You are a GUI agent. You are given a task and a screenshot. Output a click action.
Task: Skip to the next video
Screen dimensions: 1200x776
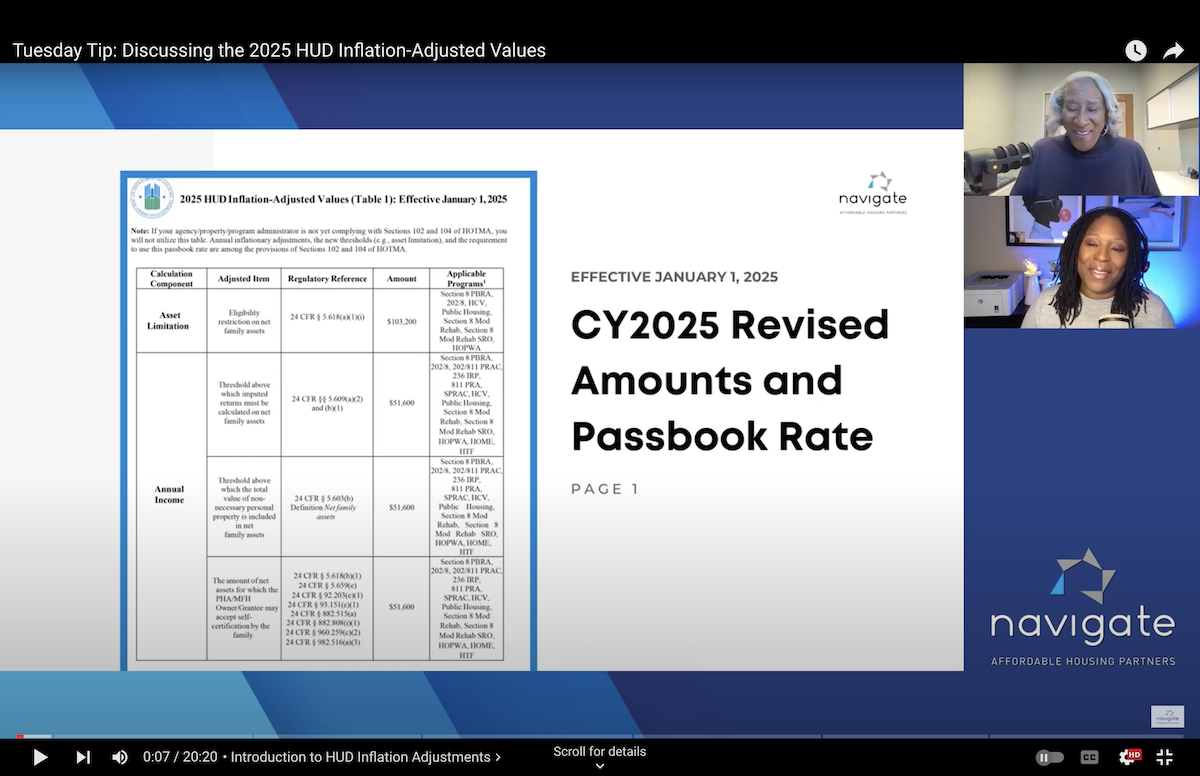pyautogui.click(x=84, y=757)
